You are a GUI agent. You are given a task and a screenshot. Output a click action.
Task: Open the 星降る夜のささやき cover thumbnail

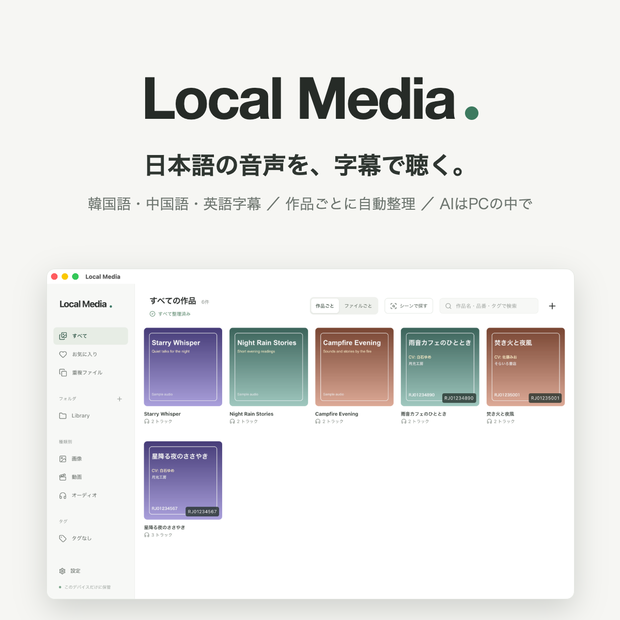coord(183,480)
